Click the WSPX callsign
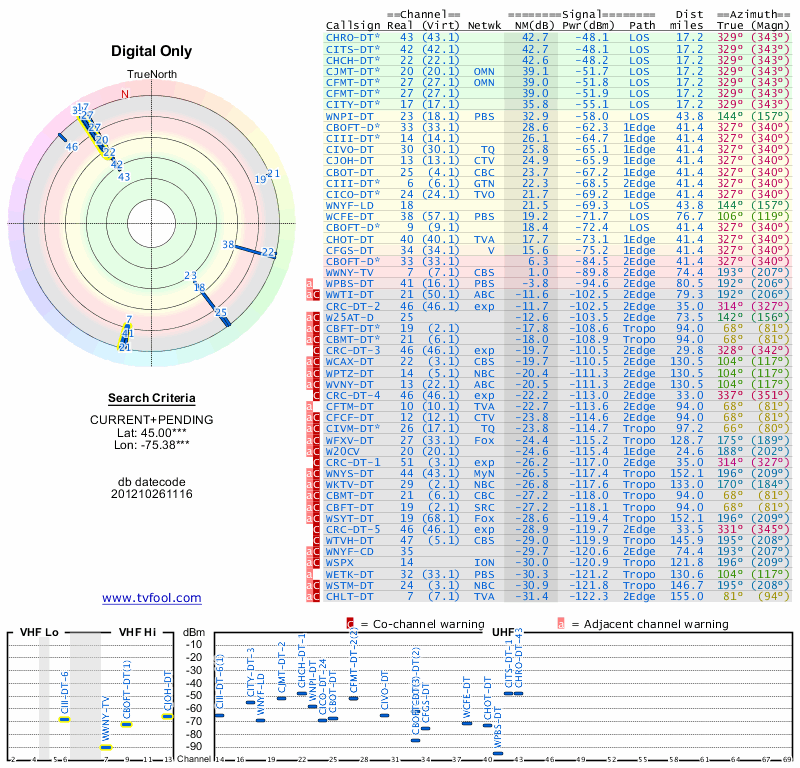The height and width of the screenshot is (768, 800). coord(340,562)
